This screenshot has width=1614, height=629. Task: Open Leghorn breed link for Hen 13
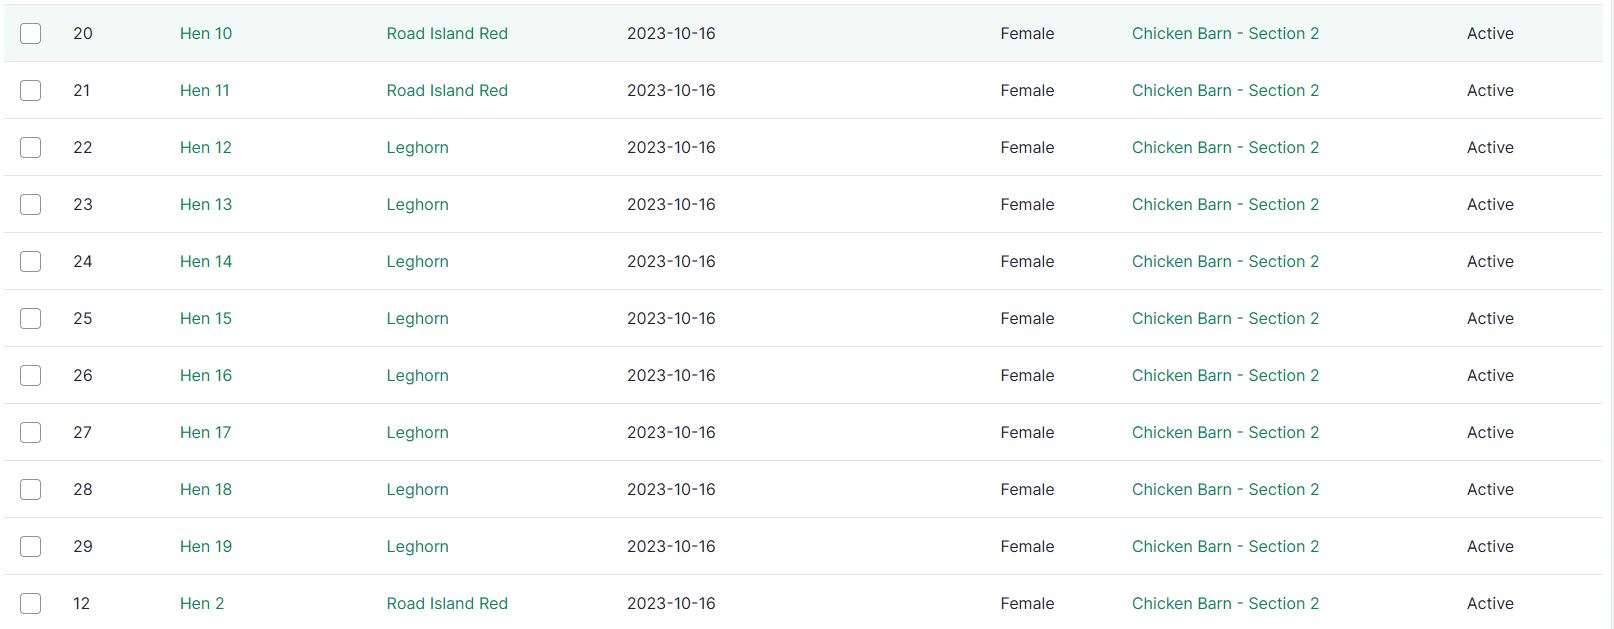(417, 204)
